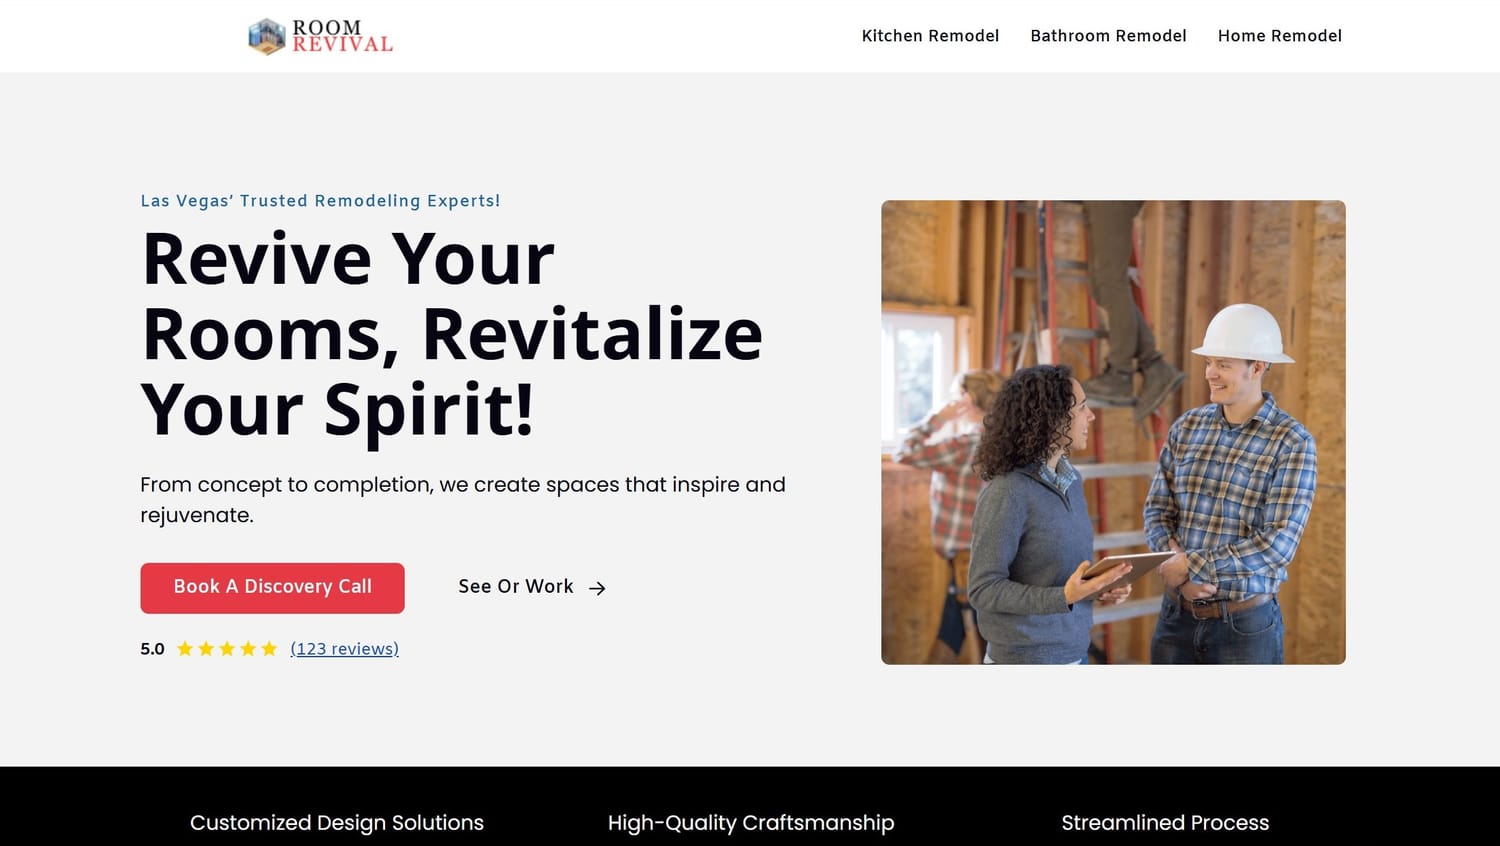Open the Kitchen Remodel menu item
Image resolution: width=1500 pixels, height=846 pixels.
click(x=930, y=36)
